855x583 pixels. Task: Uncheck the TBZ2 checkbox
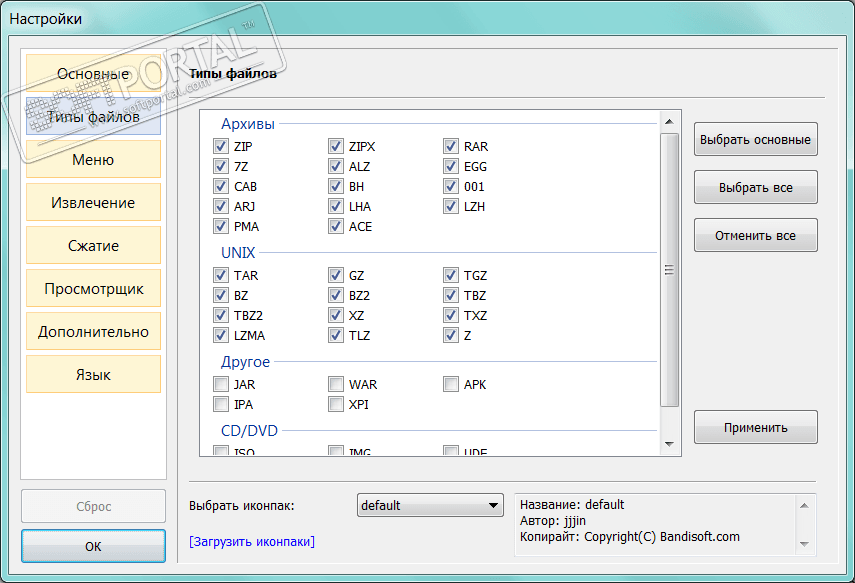click(221, 315)
